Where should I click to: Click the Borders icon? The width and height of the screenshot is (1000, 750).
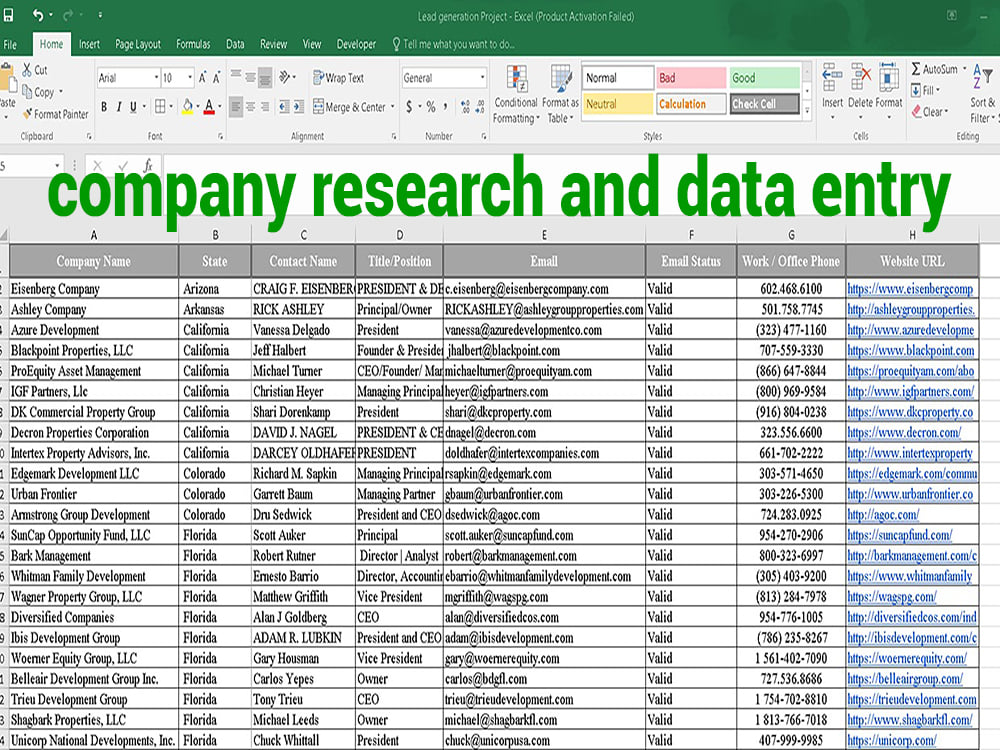click(160, 107)
